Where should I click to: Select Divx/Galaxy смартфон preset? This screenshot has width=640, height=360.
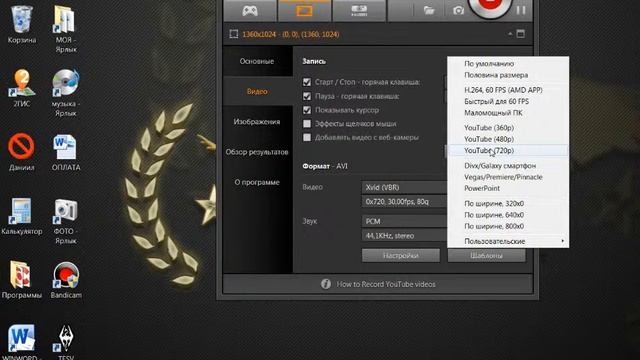click(x=508, y=166)
